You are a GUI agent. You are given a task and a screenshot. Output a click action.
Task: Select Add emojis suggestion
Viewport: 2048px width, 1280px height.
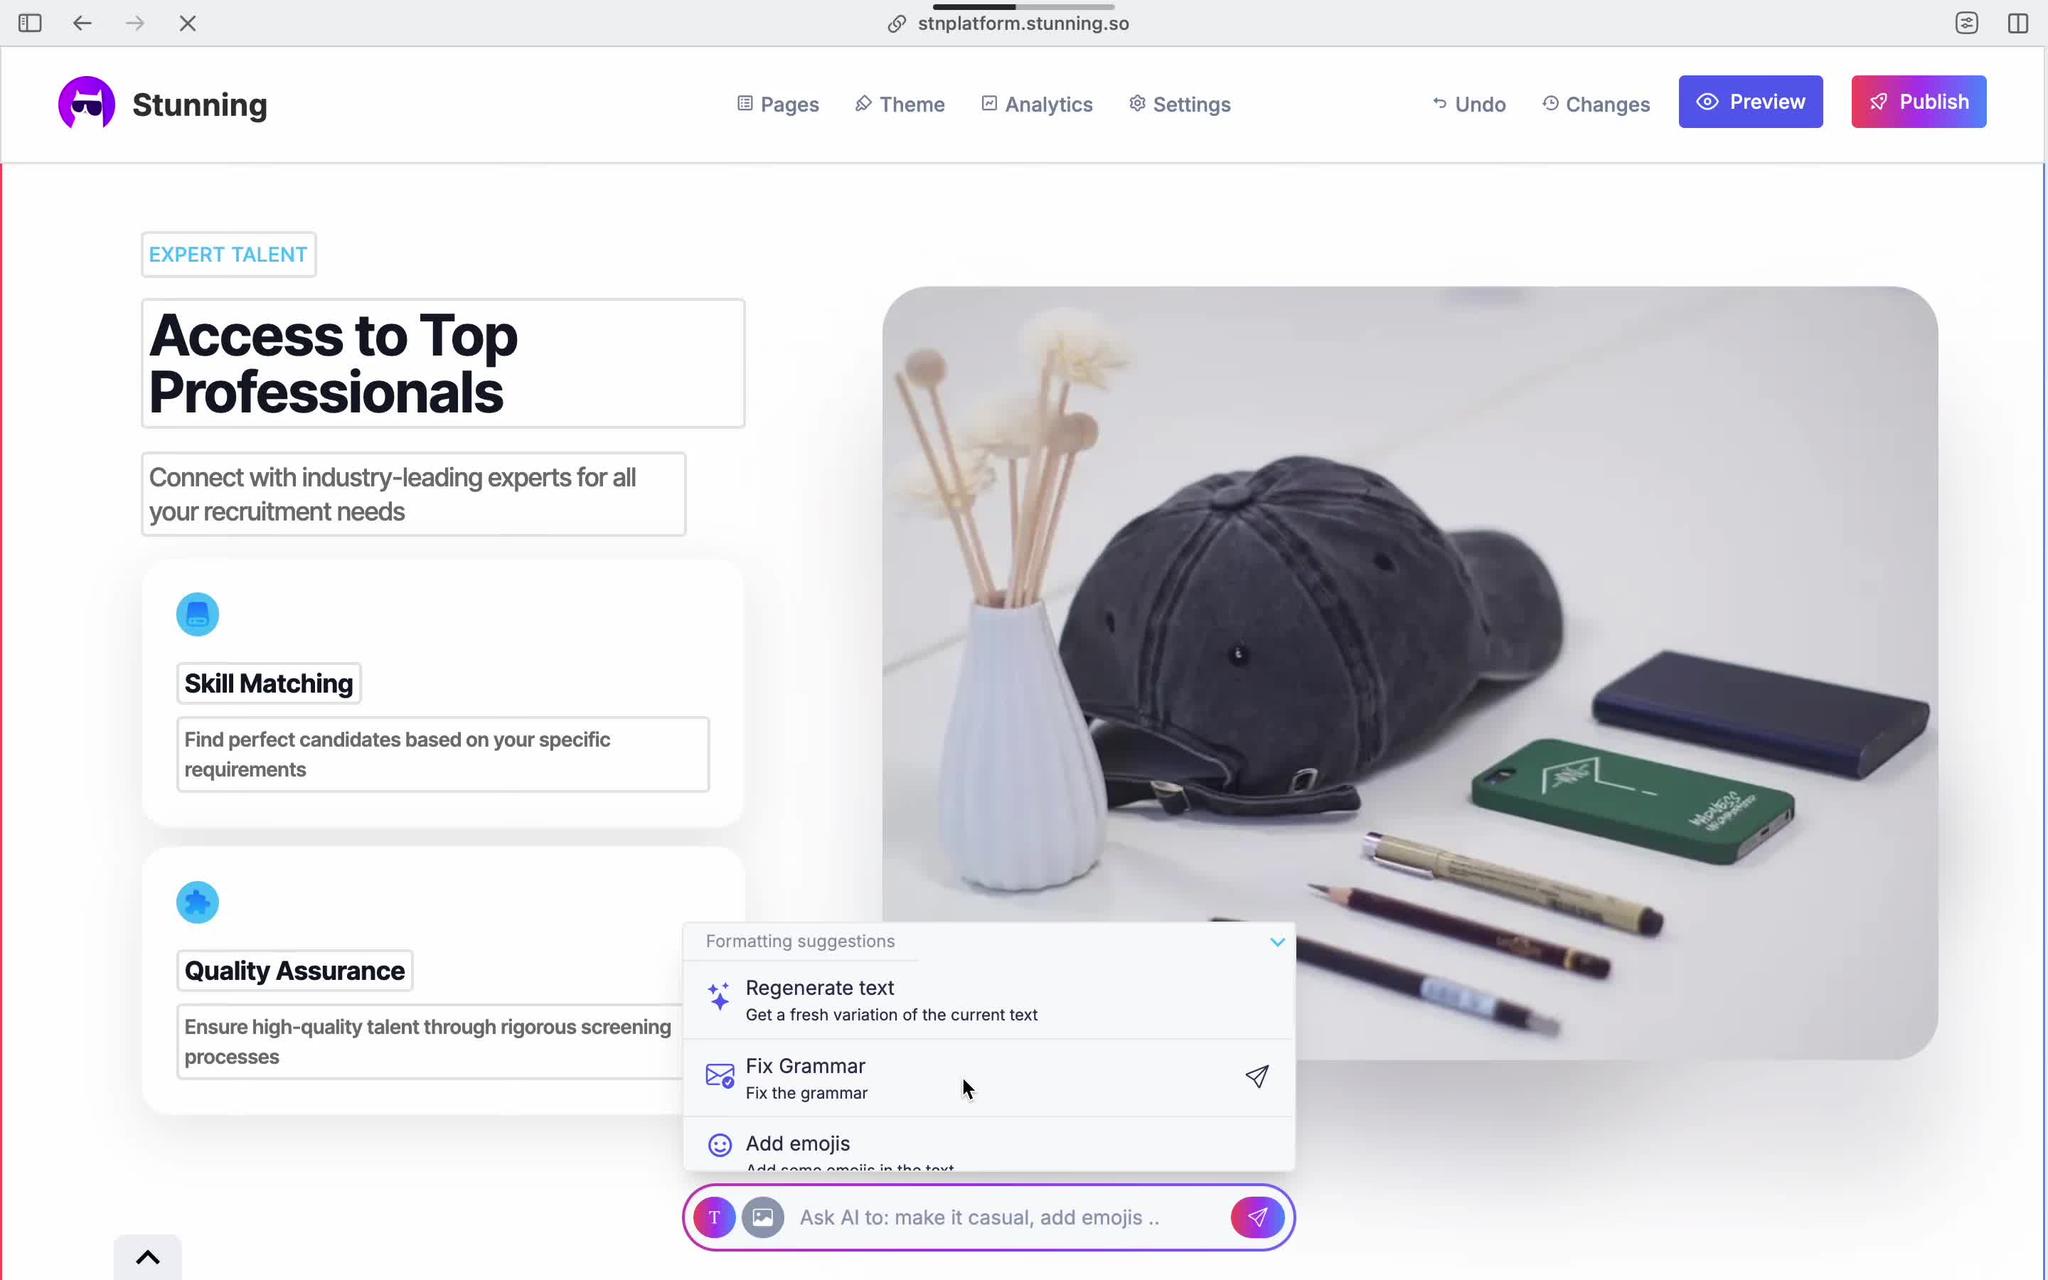click(798, 1143)
